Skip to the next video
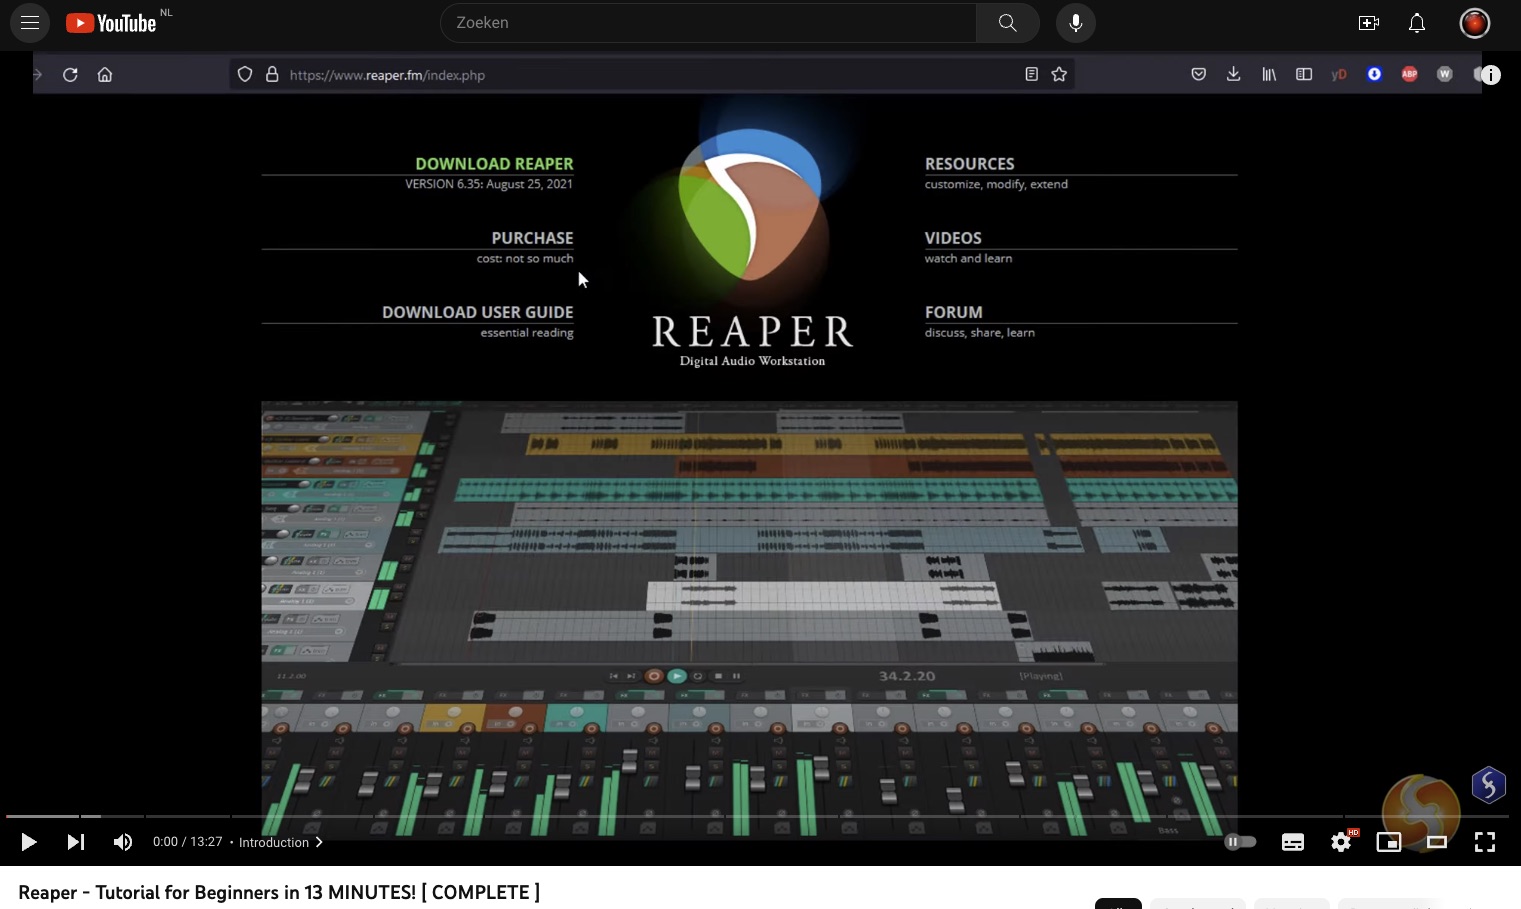The width and height of the screenshot is (1521, 909). 76,842
